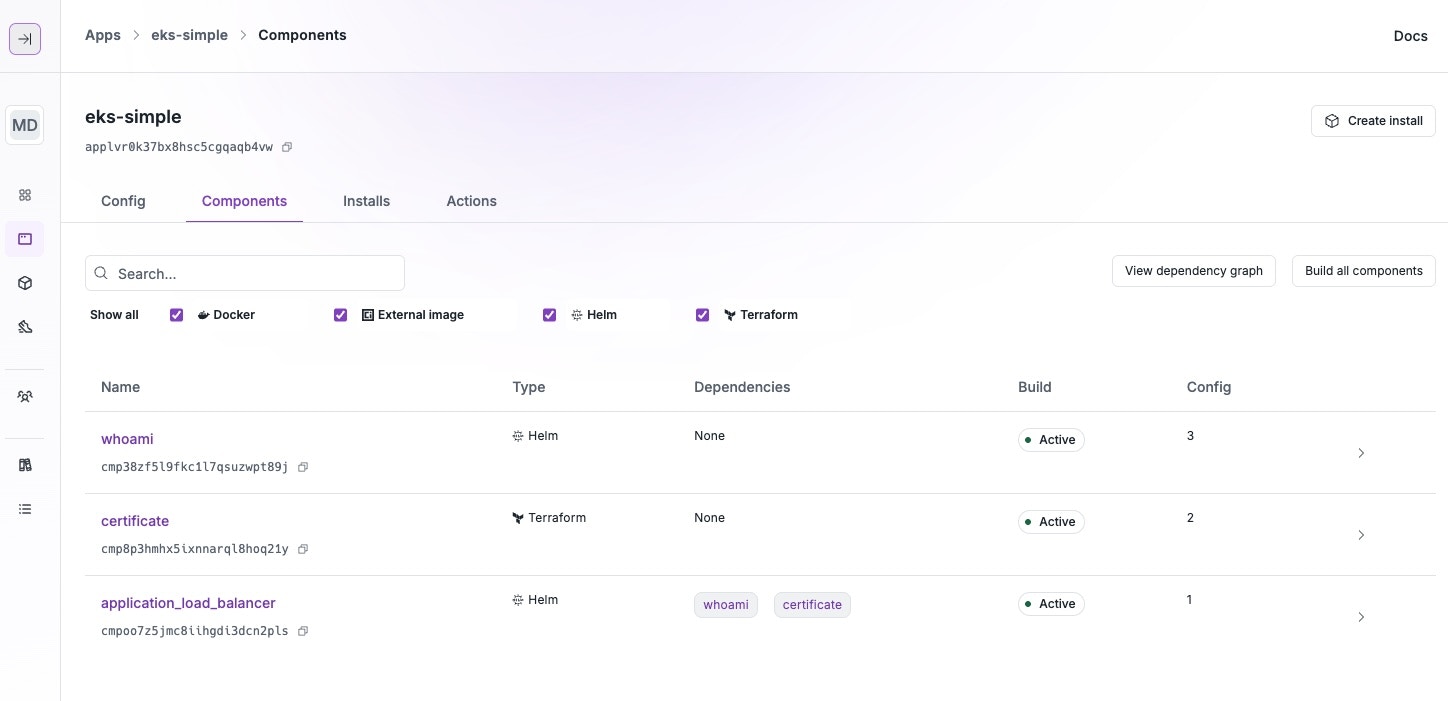
Task: Click View dependency graph
Action: (1194, 271)
